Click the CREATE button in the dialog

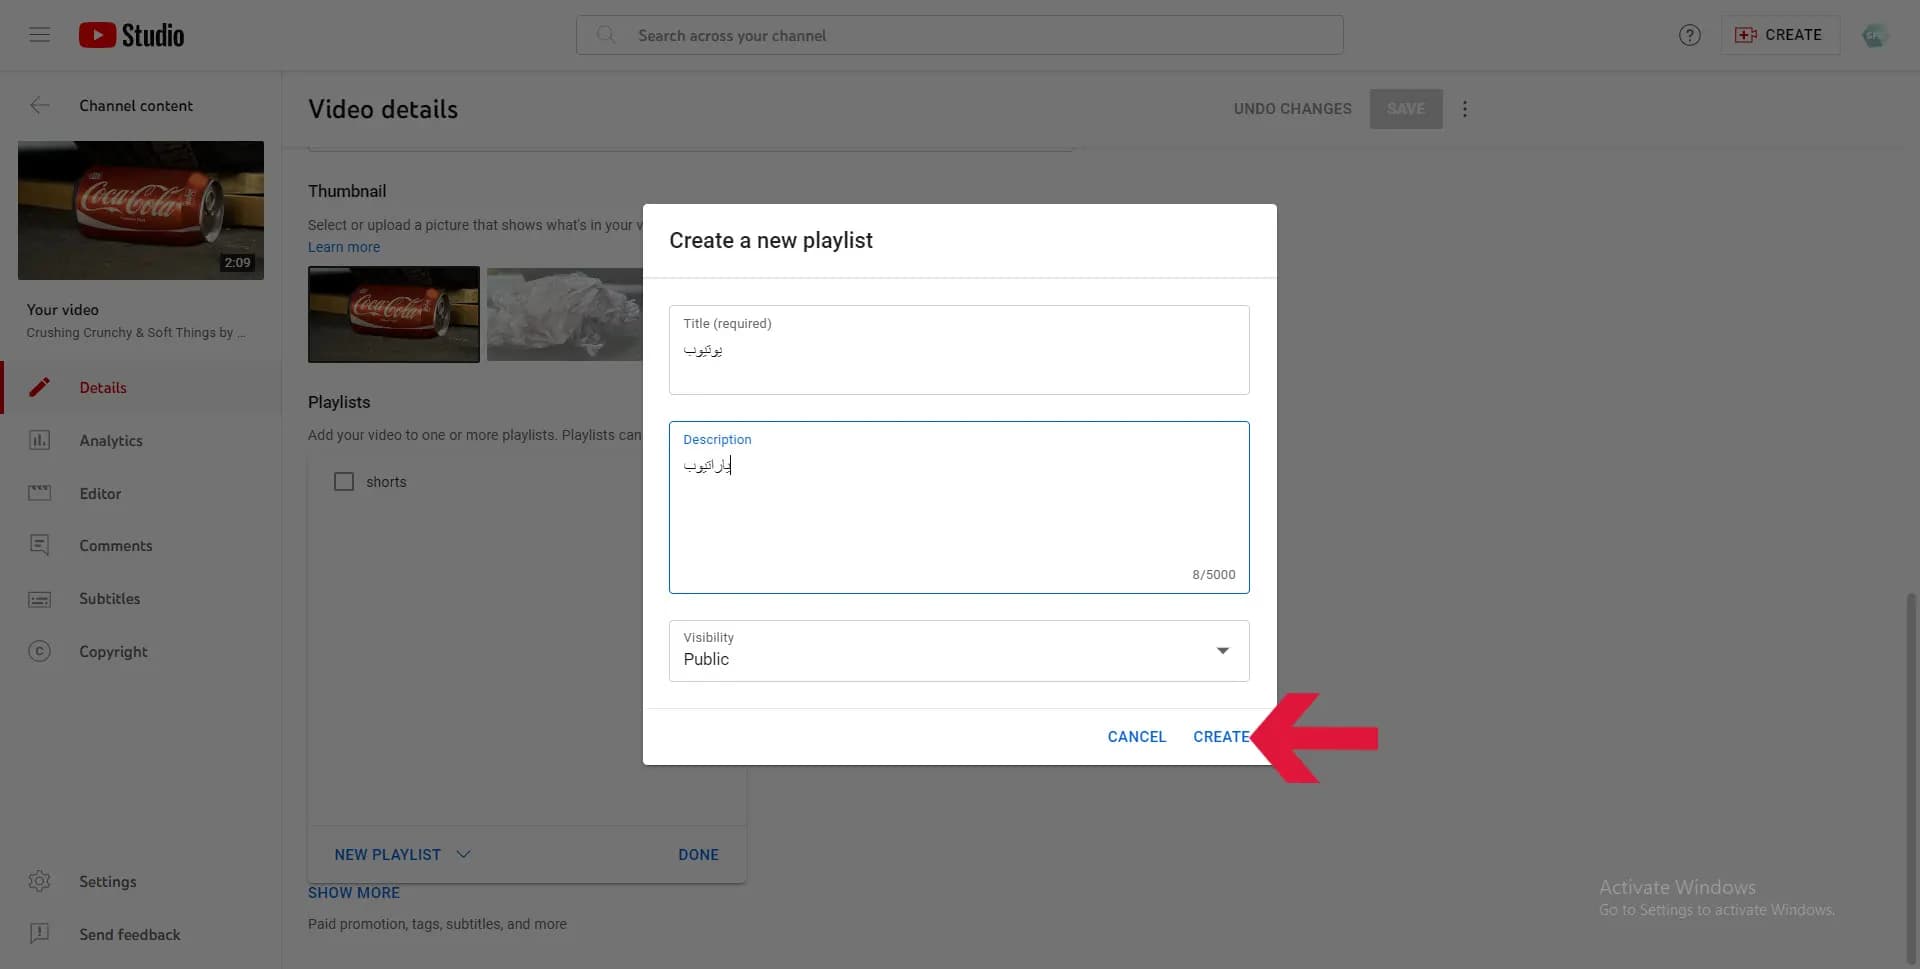[x=1221, y=737]
